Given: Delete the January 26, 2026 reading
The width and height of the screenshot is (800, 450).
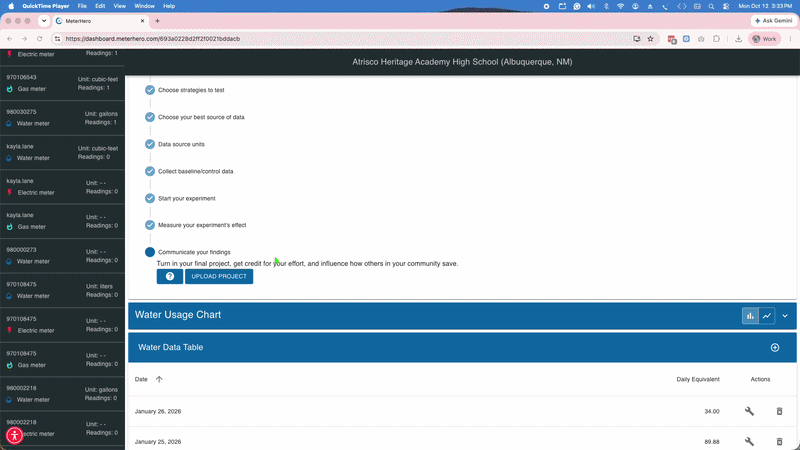Looking at the screenshot, I should 779,411.
